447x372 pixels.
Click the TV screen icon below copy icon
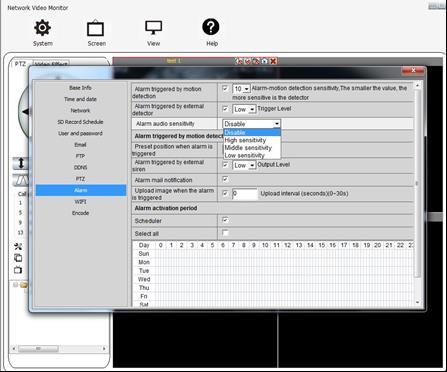pyautogui.click(x=18, y=269)
